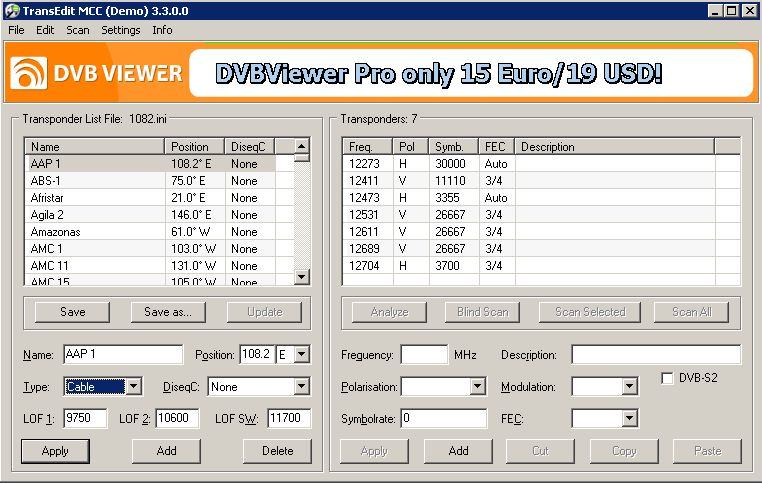The image size is (762, 483).
Task: Click the TransEdit title bar app icon
Action: (x=12, y=10)
